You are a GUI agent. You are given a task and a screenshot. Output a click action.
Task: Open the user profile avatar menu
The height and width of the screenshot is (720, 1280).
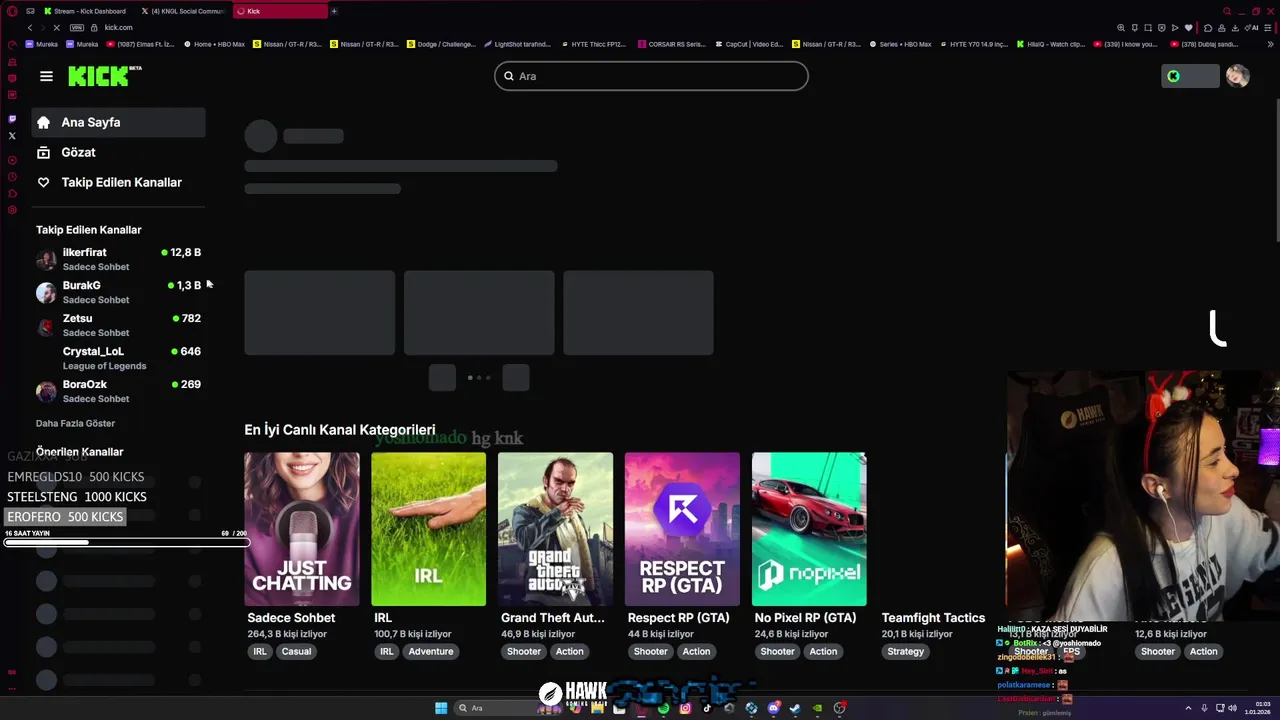(x=1238, y=76)
